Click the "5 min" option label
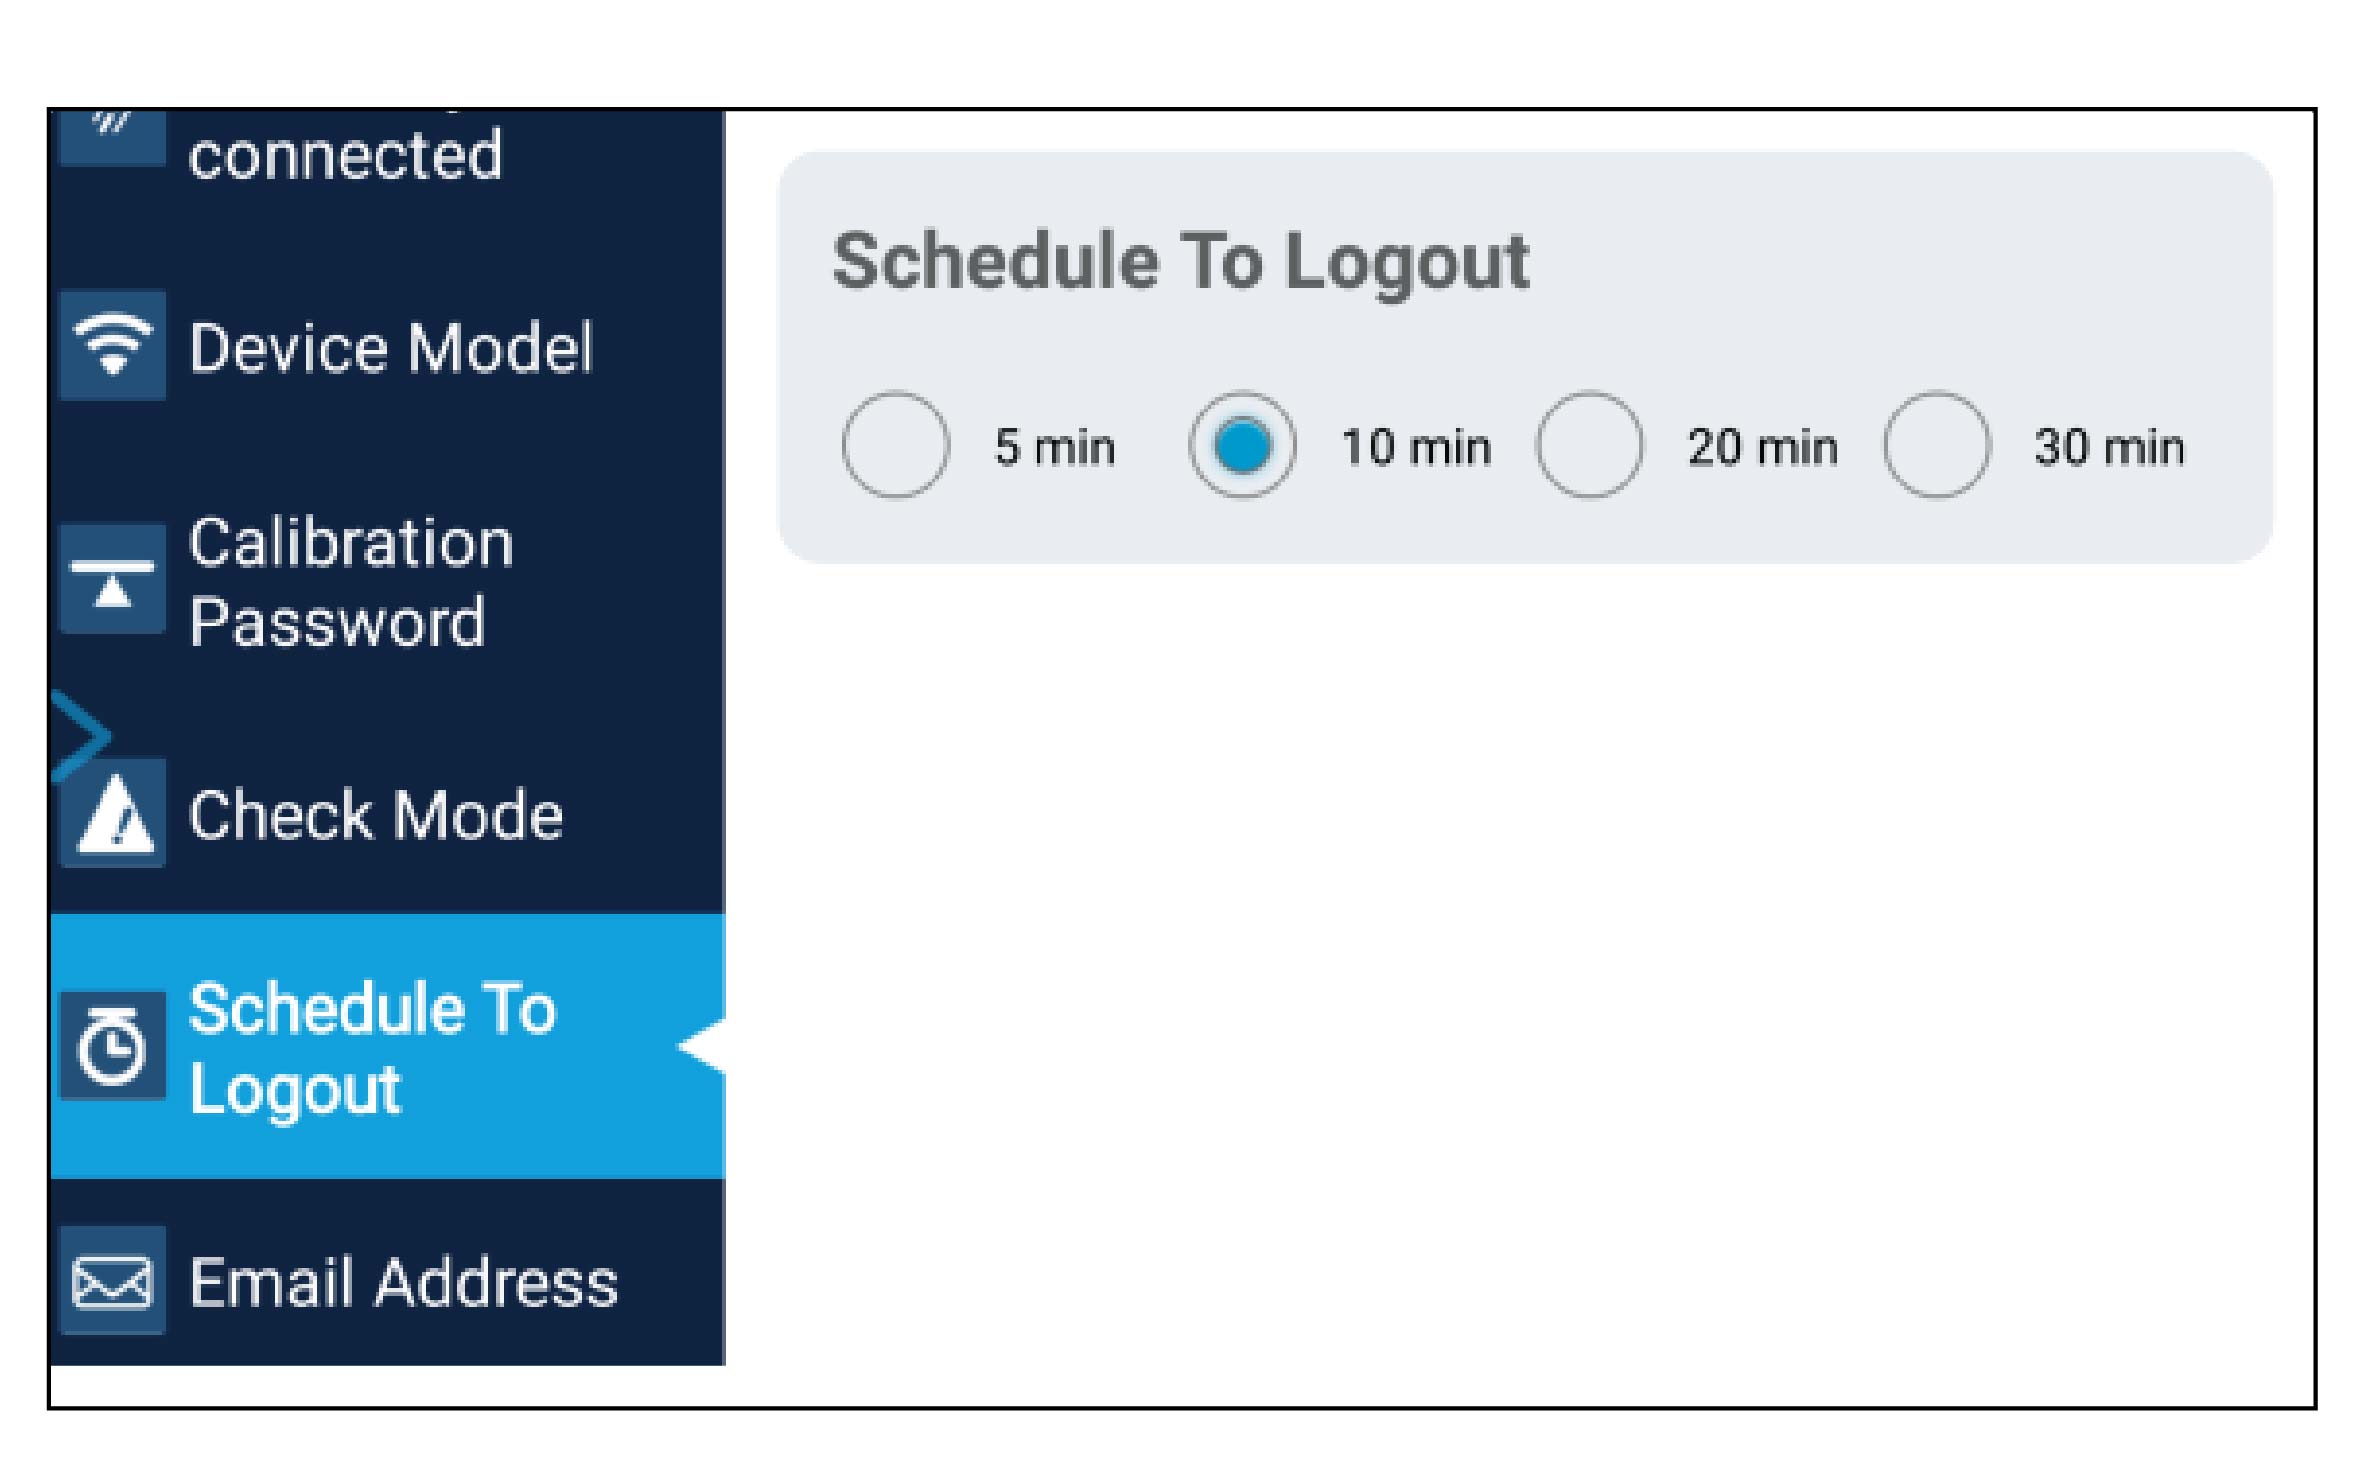 (x=1054, y=447)
